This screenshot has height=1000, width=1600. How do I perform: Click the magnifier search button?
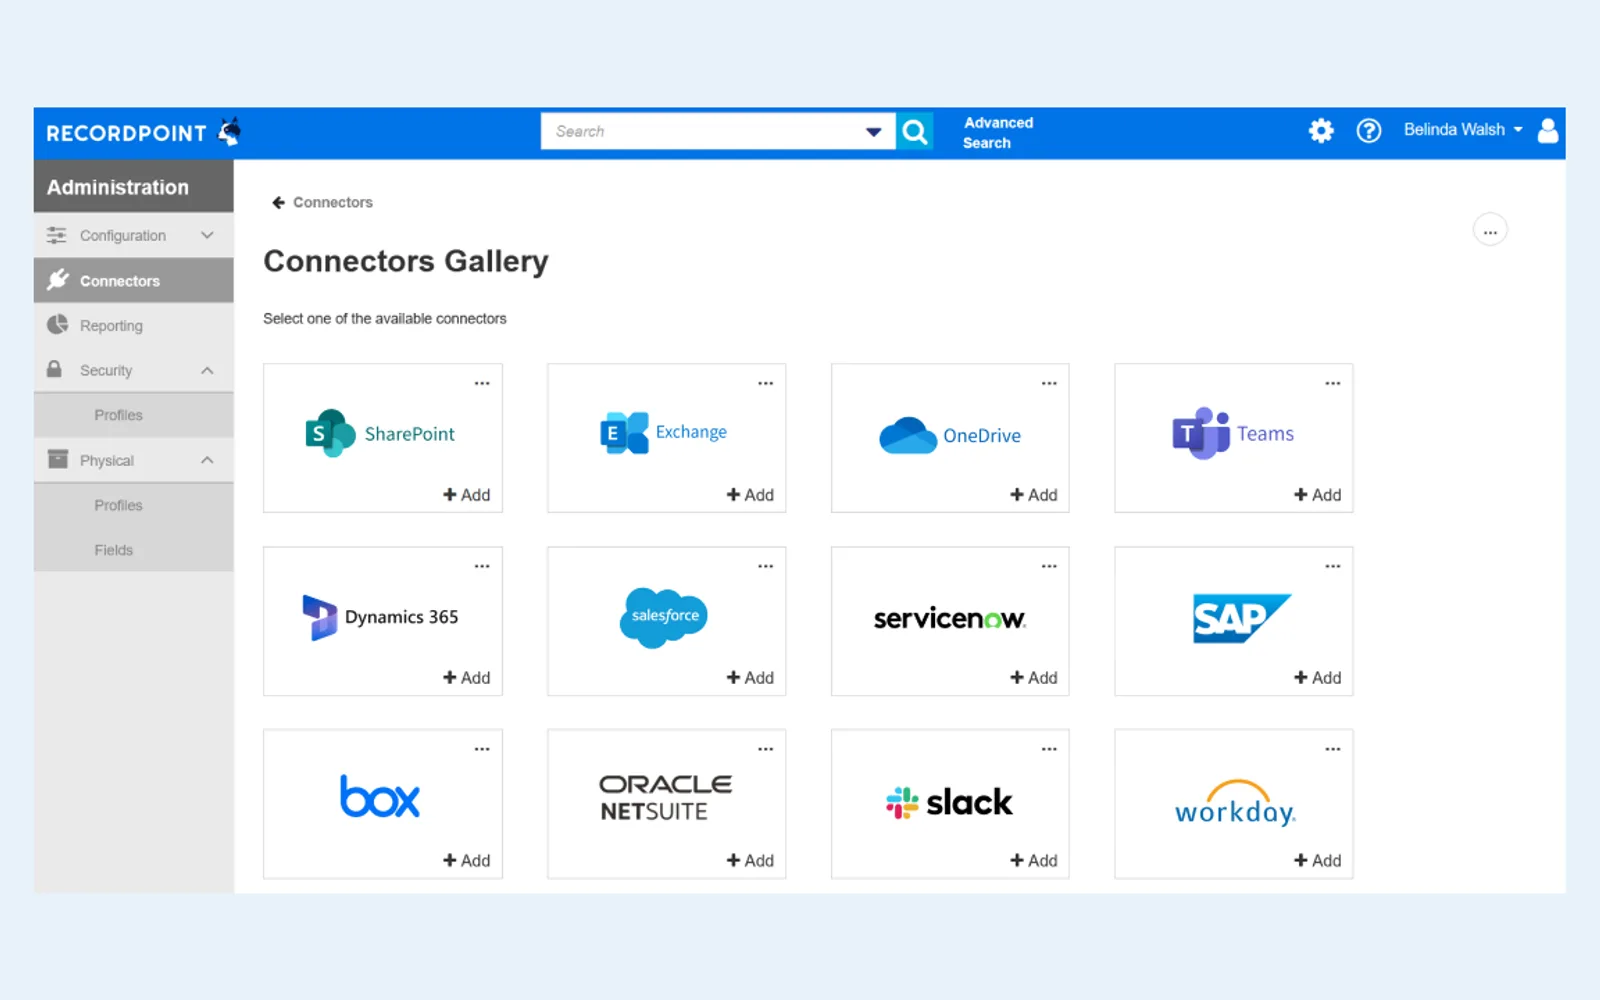click(914, 131)
